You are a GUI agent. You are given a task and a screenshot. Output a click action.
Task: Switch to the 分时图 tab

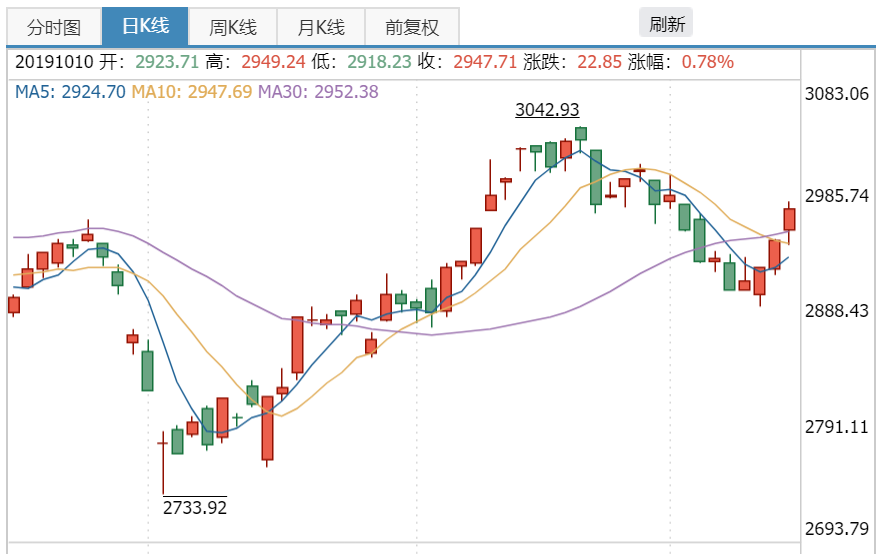point(54,27)
